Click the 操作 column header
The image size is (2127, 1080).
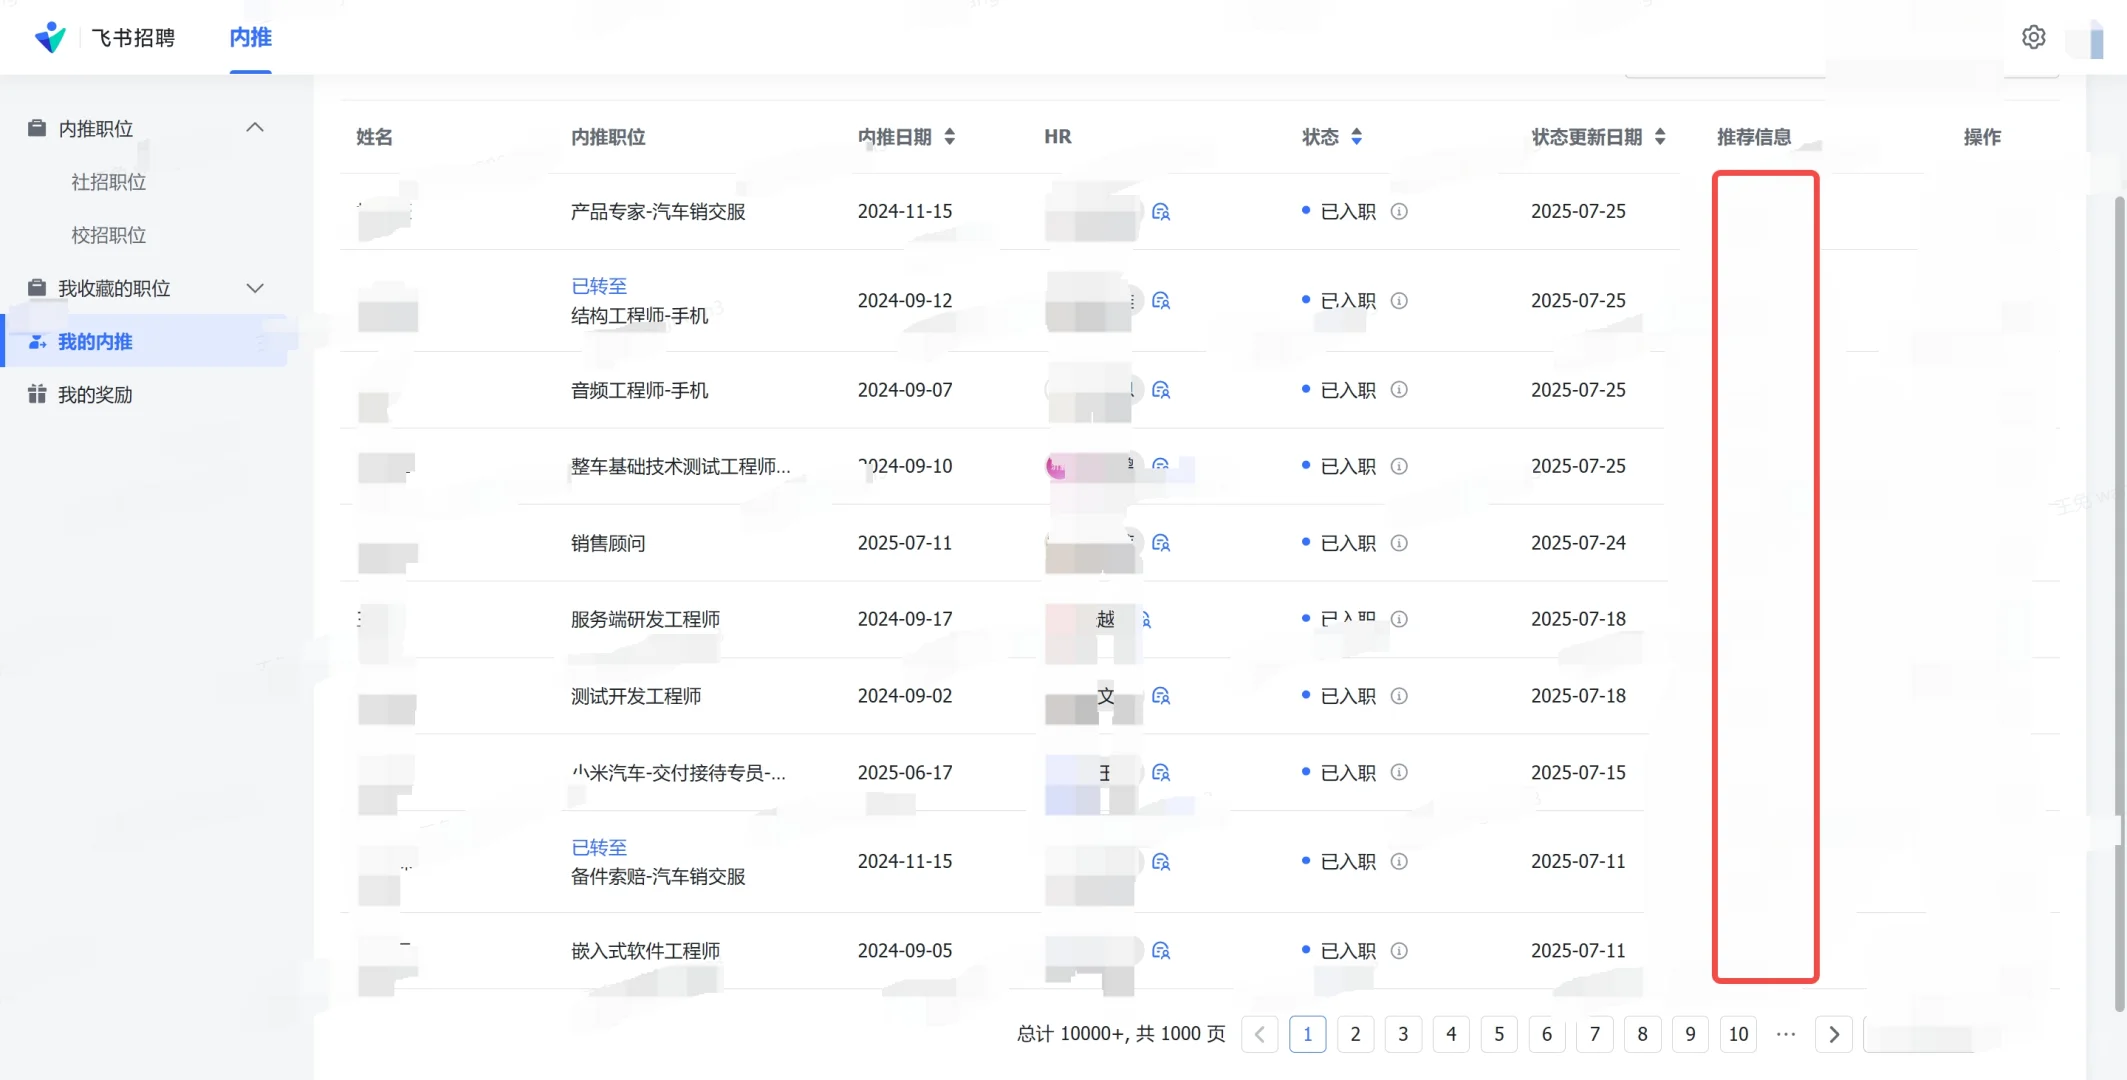(1982, 137)
